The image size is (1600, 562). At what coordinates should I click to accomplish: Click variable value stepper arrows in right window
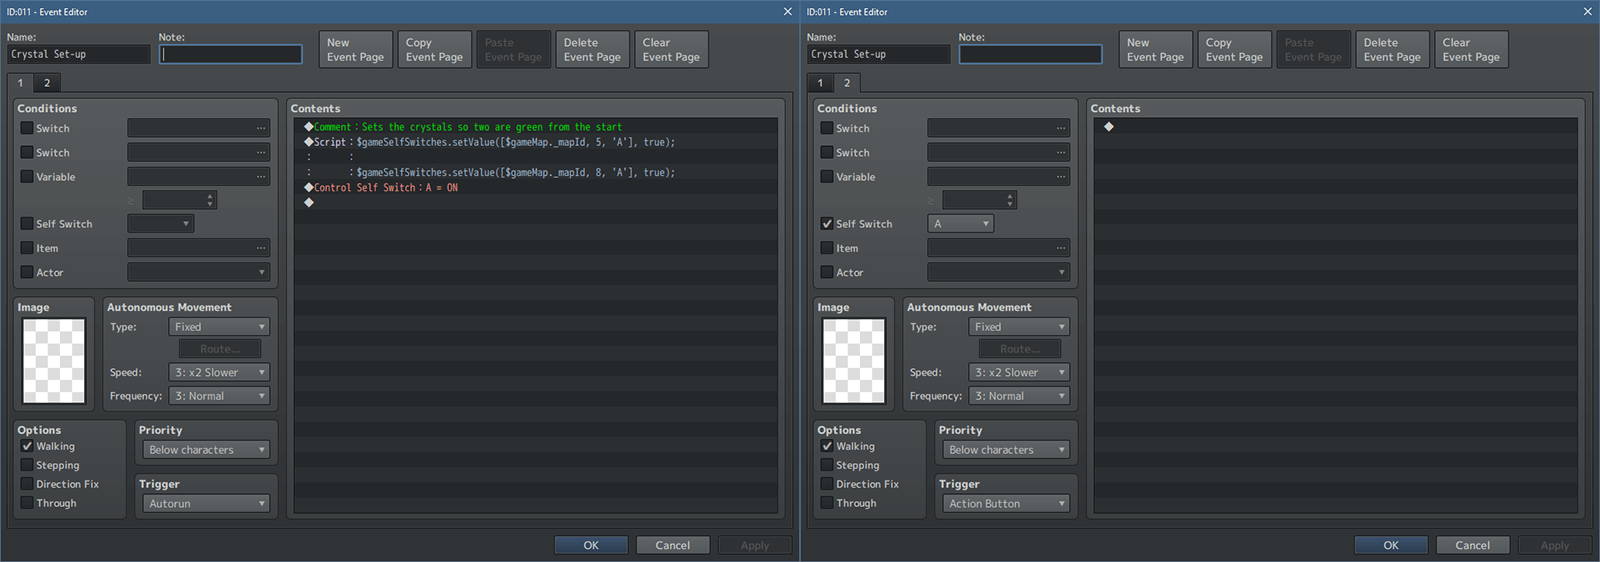coord(1010,200)
